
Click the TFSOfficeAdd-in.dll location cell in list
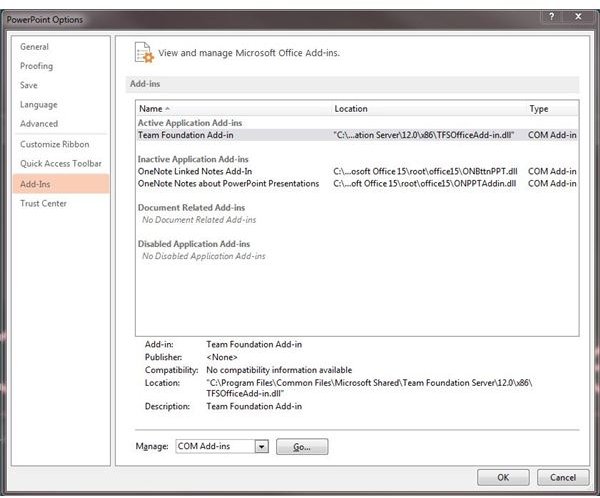point(423,135)
